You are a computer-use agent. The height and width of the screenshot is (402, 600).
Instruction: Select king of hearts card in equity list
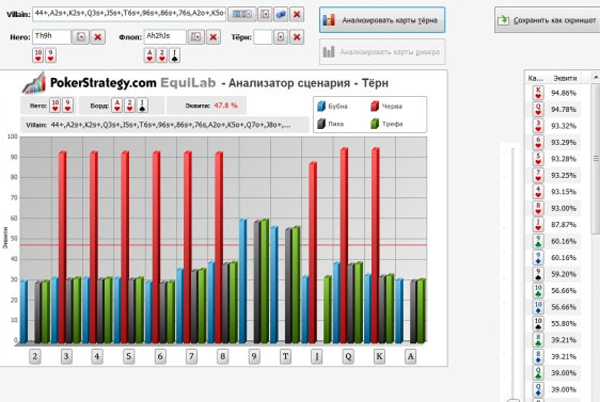coord(538,93)
